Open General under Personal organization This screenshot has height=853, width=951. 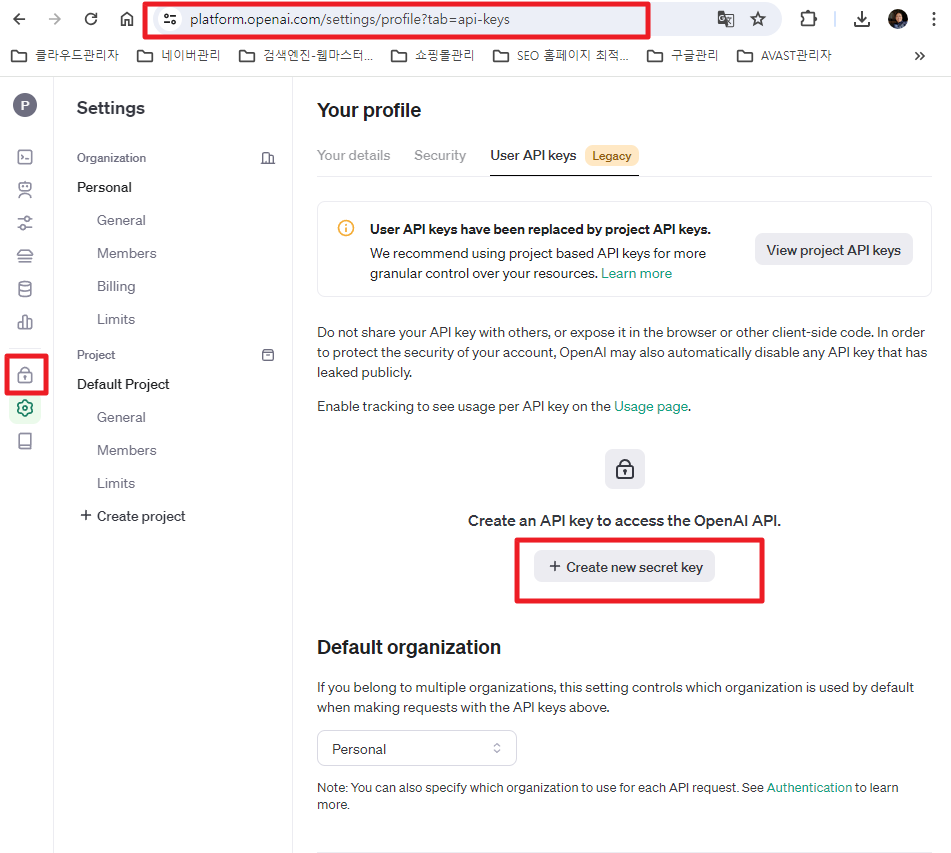point(121,220)
